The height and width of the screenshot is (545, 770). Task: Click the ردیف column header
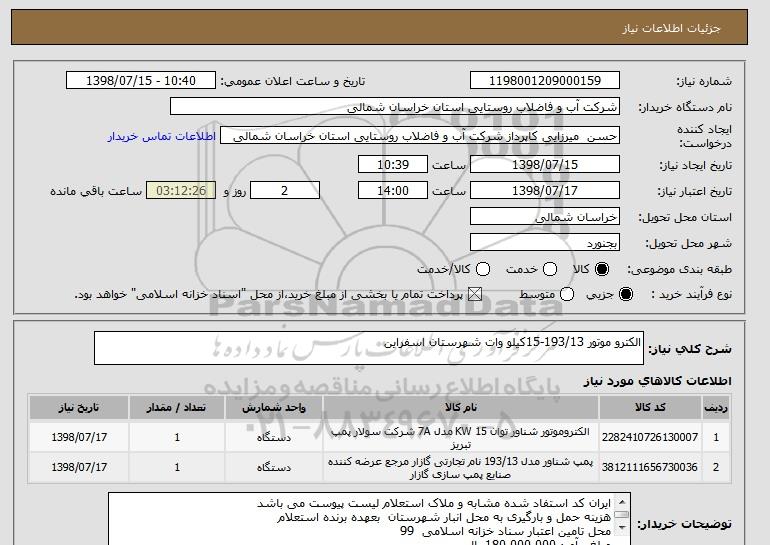715,408
